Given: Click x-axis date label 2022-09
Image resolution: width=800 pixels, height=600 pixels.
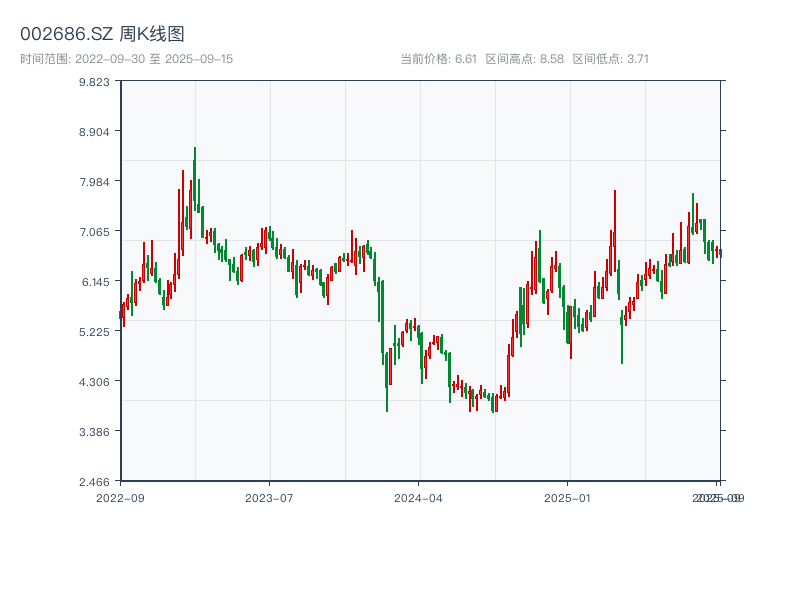Looking at the screenshot, I should 120,498.
